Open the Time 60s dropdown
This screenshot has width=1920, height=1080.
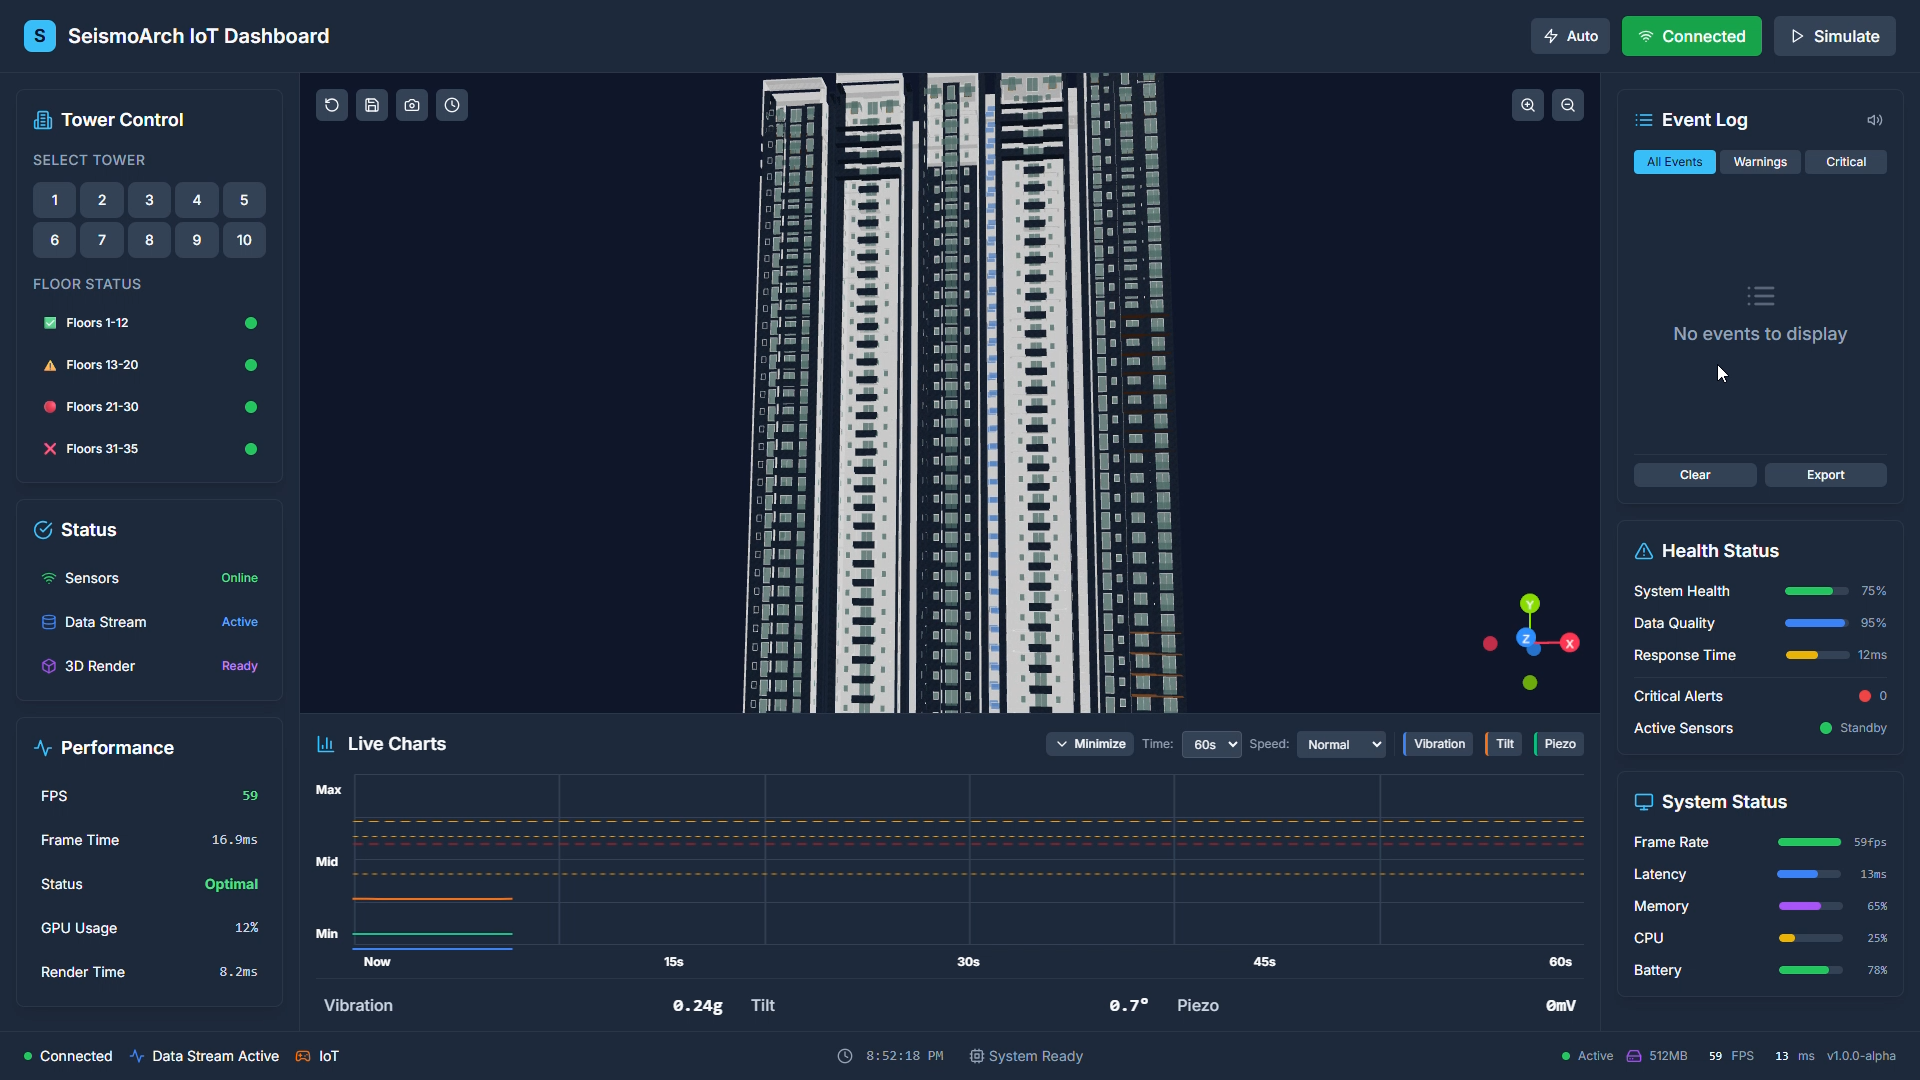(1212, 745)
